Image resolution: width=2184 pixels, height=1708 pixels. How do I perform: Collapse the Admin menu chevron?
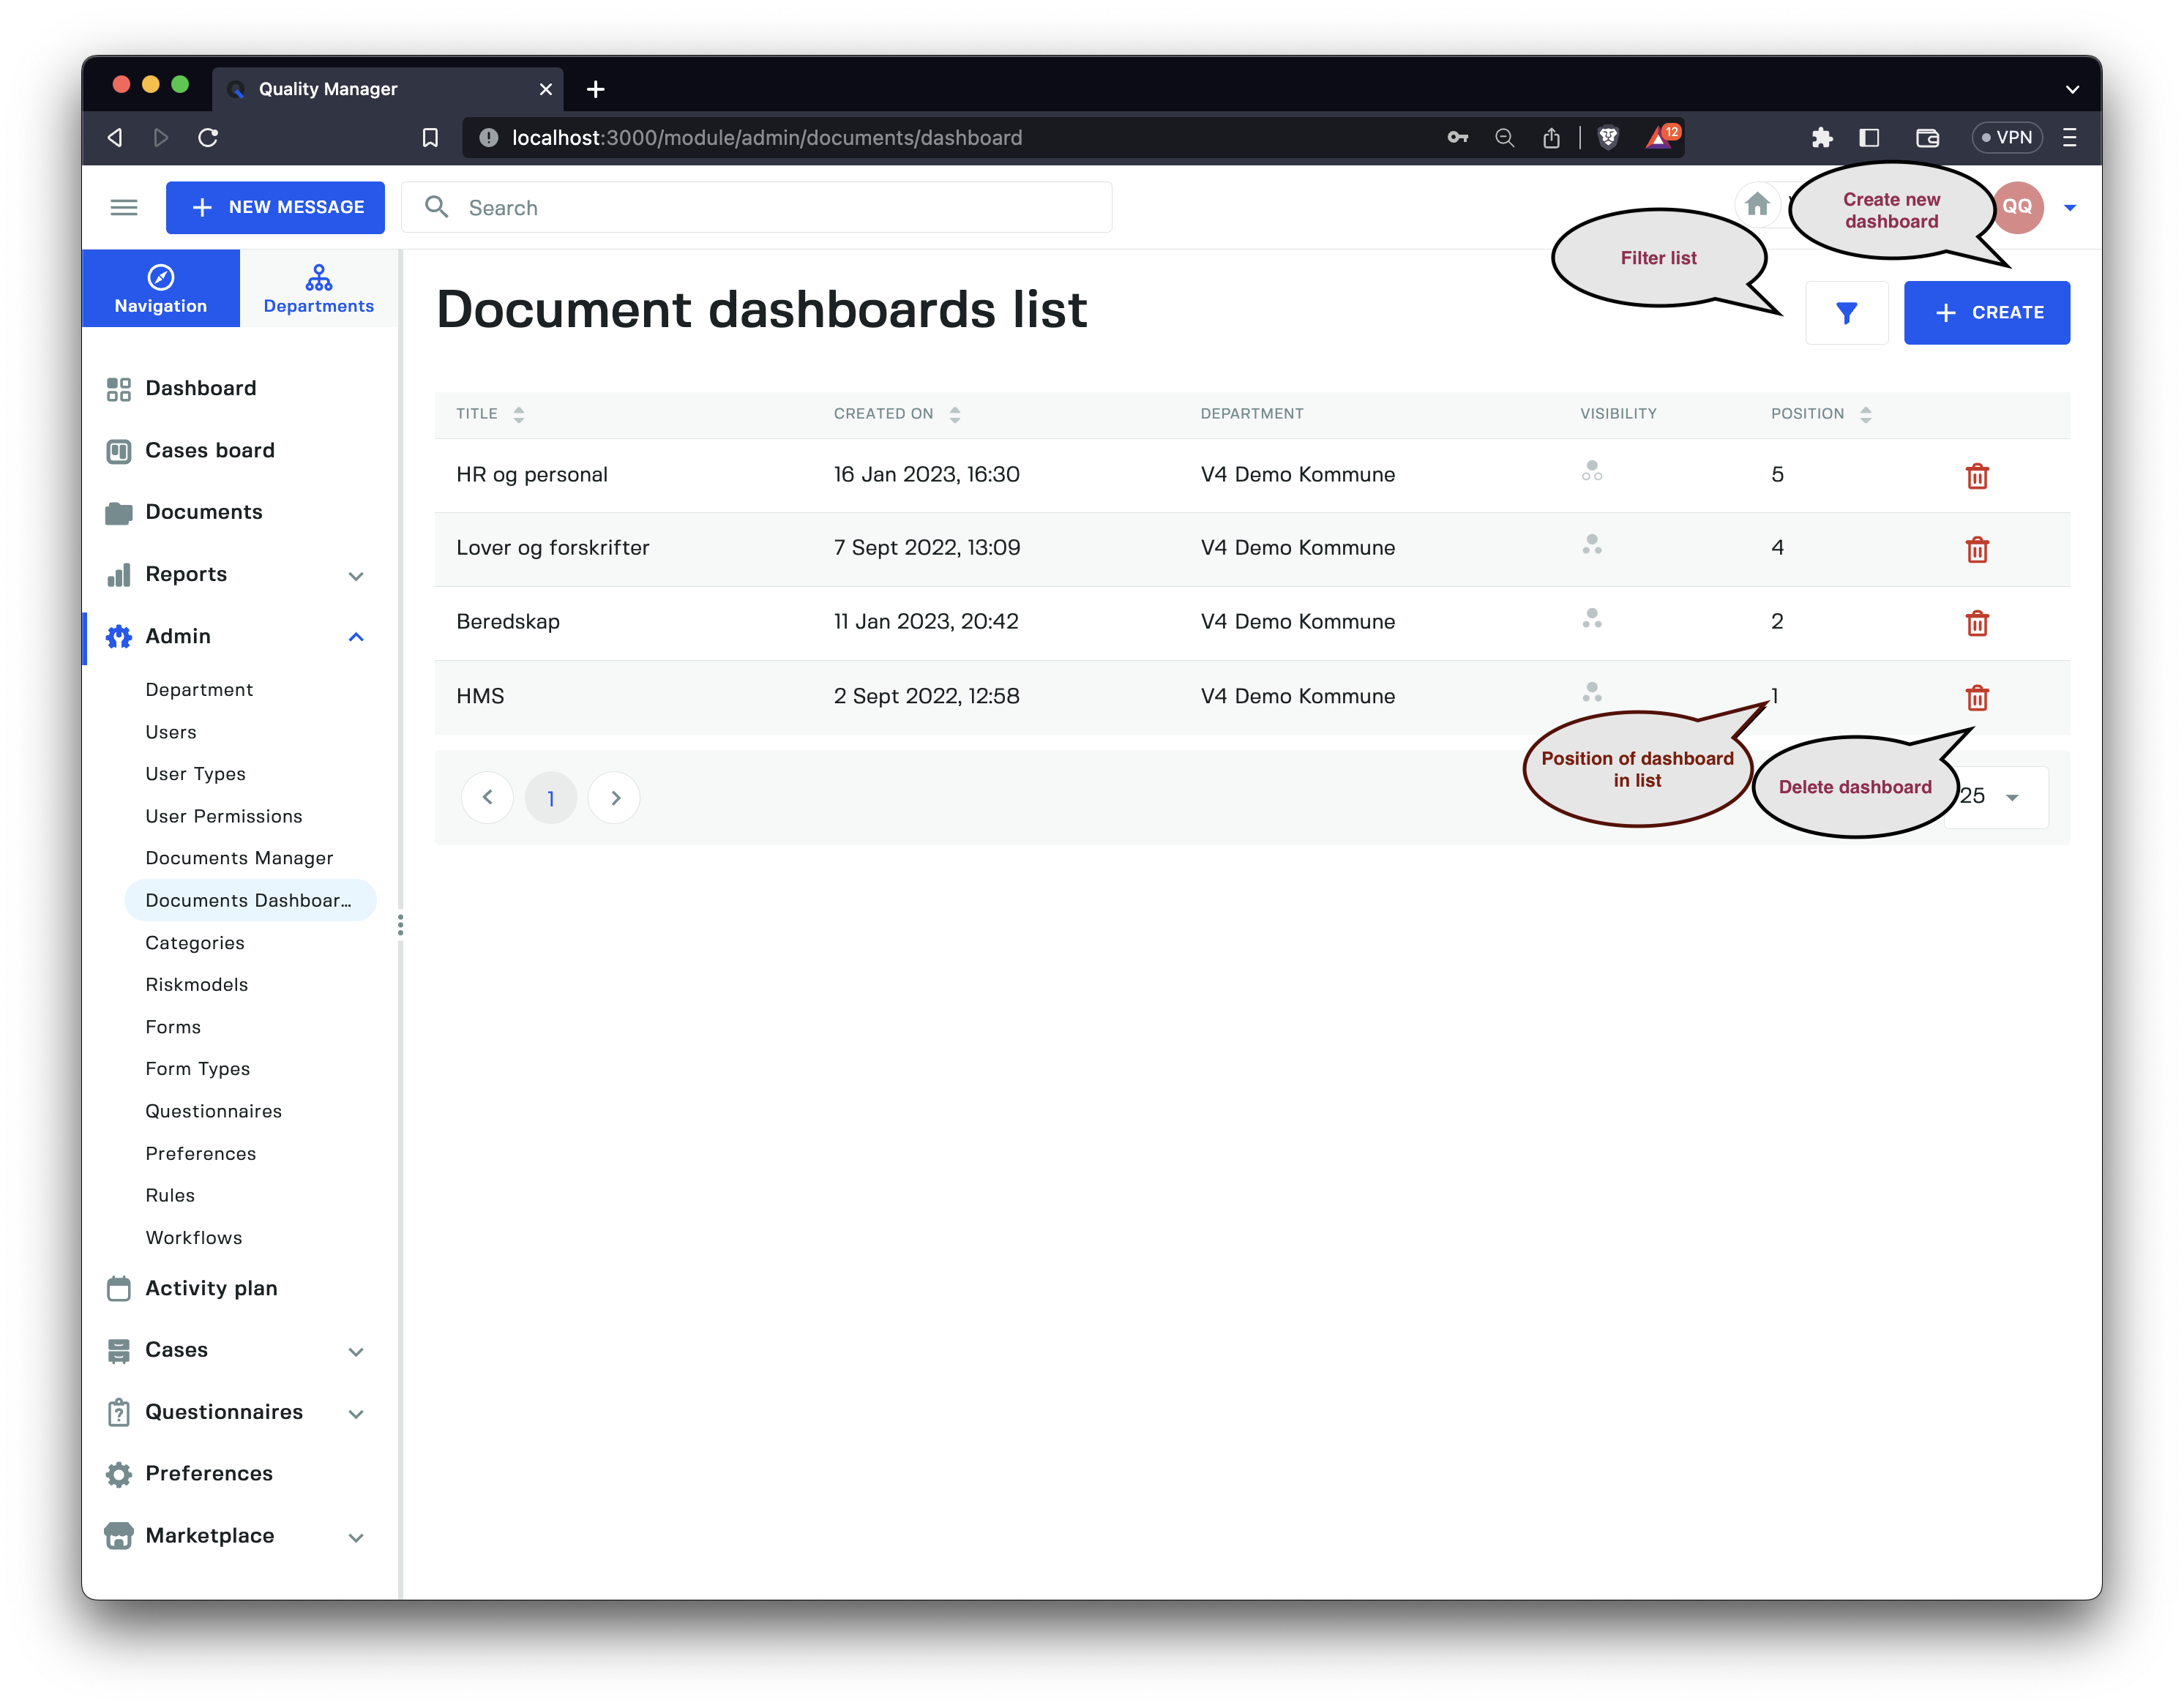356,637
